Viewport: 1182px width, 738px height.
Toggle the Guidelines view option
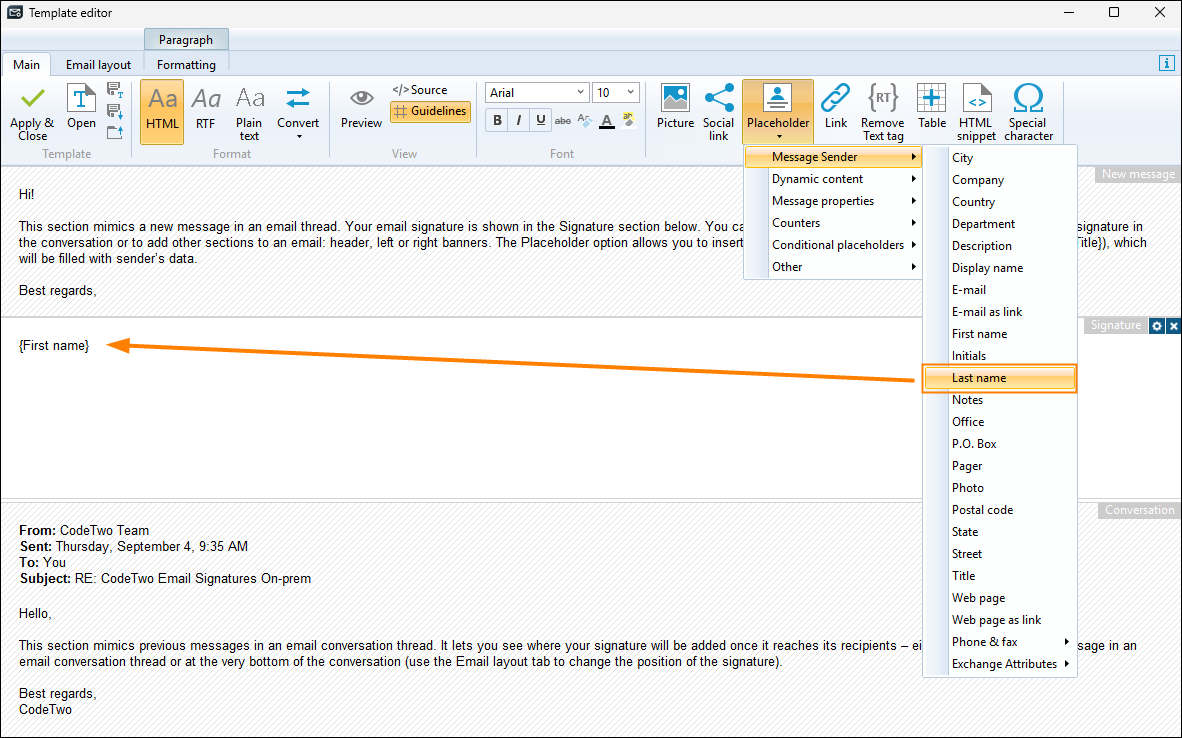[430, 111]
